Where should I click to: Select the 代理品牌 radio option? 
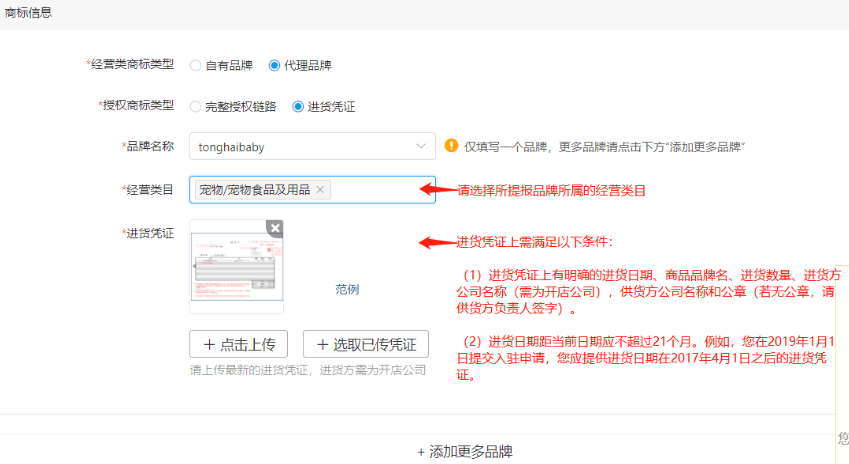point(275,66)
